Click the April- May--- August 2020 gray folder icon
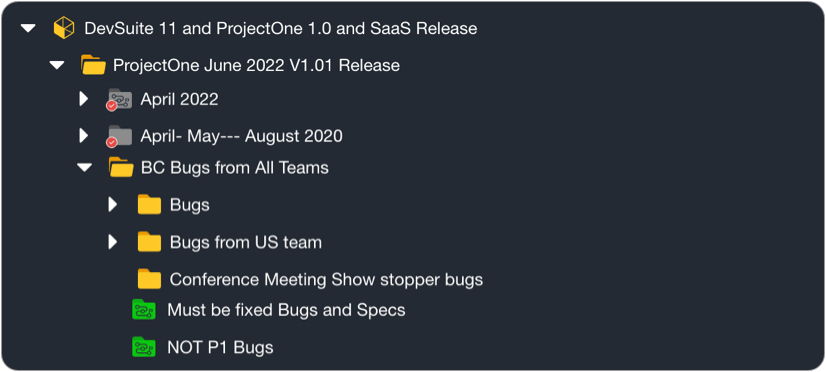This screenshot has height=372, width=826. pos(120,136)
